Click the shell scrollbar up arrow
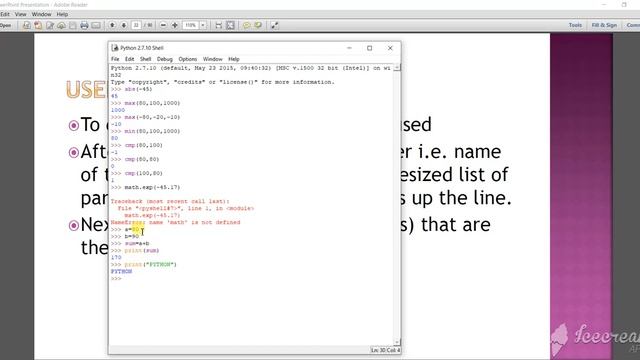Image resolution: width=640 pixels, height=360 pixels. coord(397,68)
